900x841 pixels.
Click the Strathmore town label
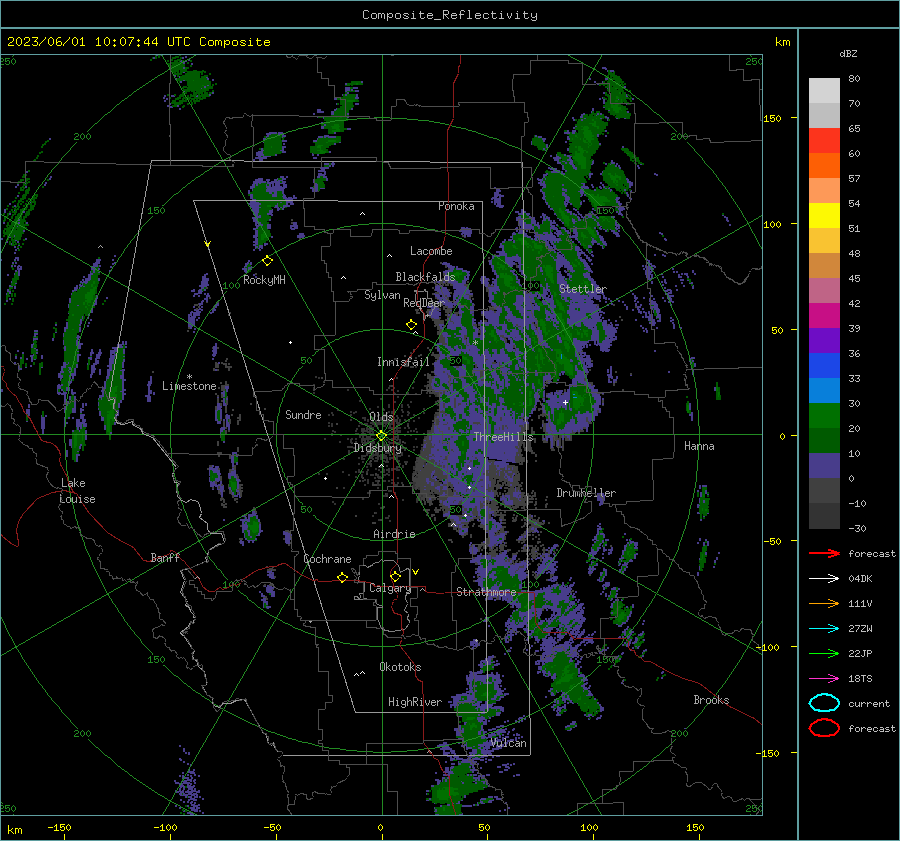(486, 592)
